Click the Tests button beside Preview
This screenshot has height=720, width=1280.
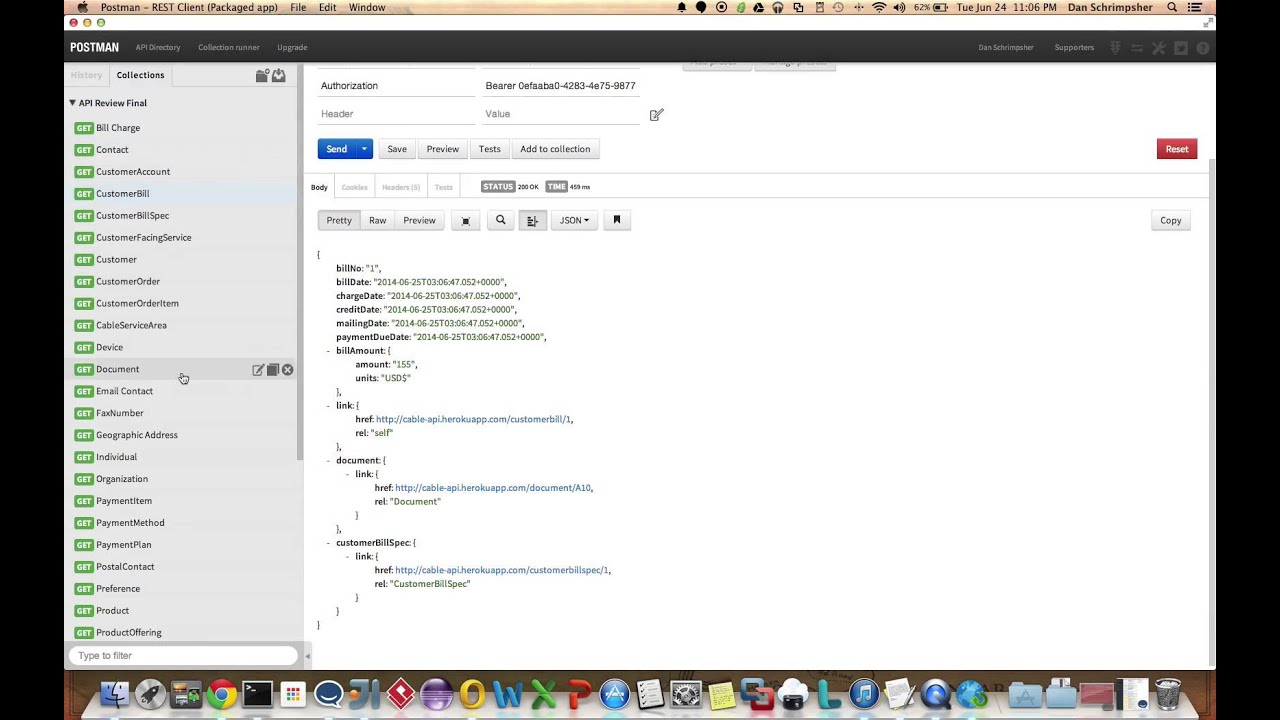pyautogui.click(x=489, y=149)
